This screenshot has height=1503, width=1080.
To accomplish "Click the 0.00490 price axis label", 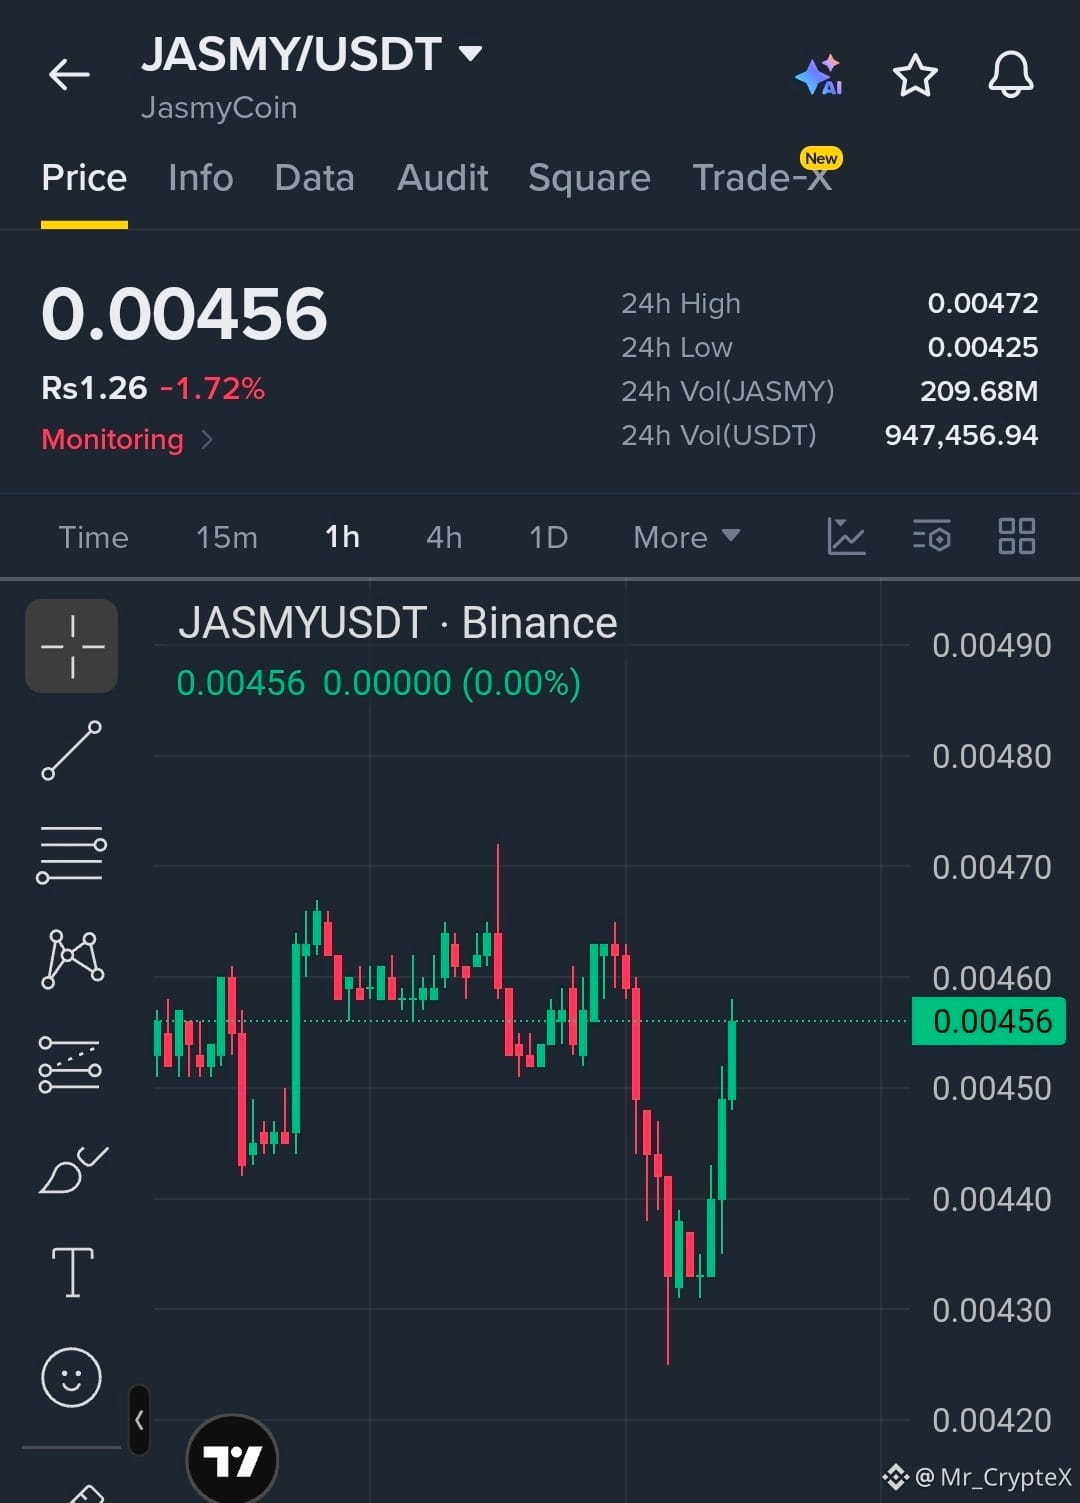I will [991, 646].
